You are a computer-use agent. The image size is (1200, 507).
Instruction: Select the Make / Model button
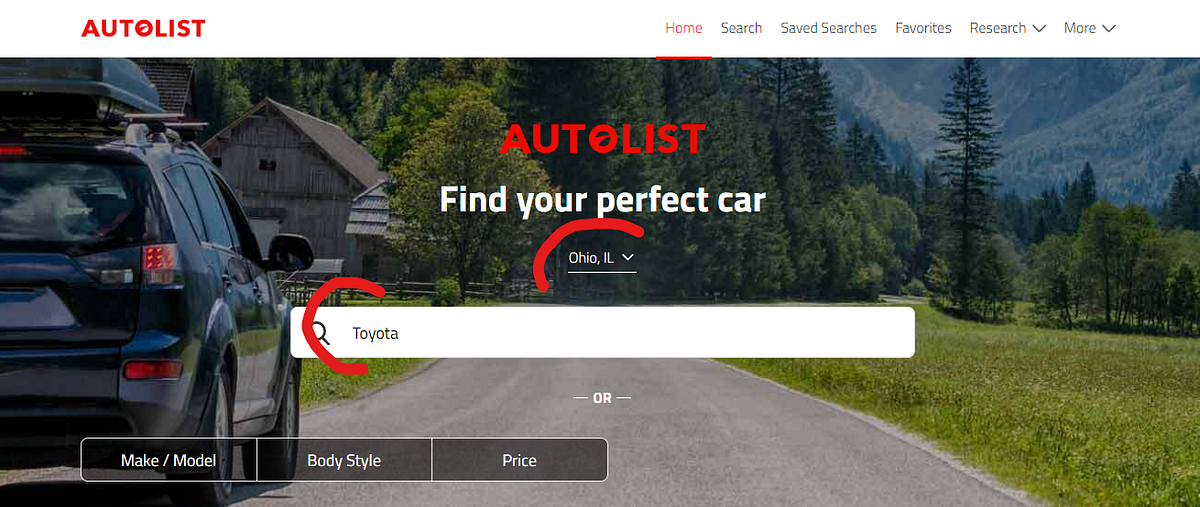pyautogui.click(x=169, y=460)
